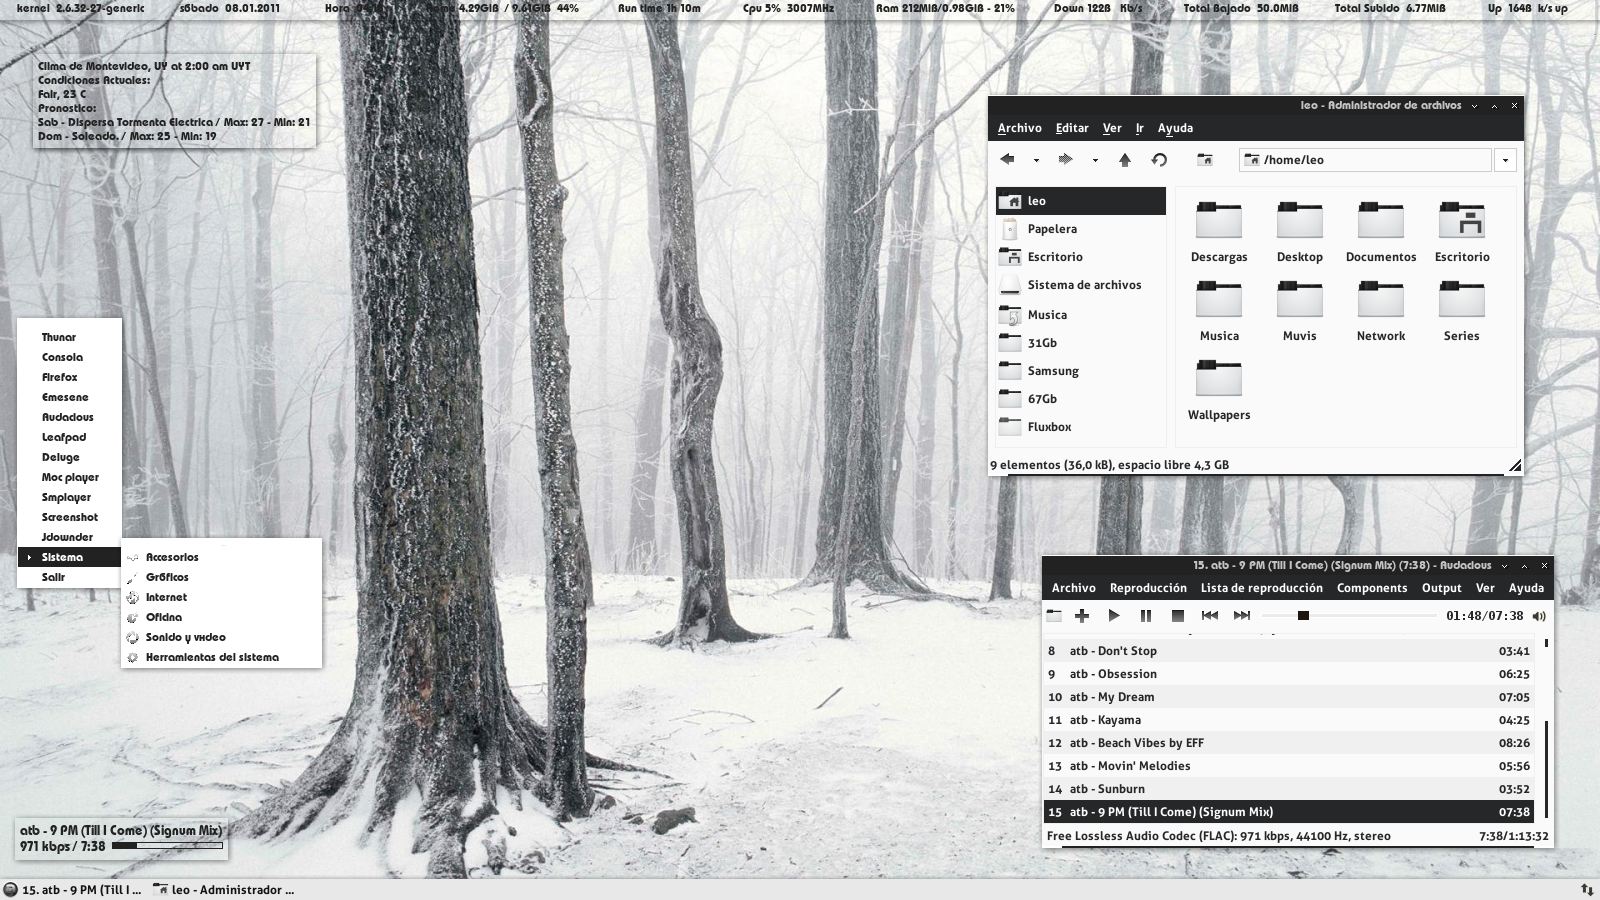Select the Series folder icon
Viewport: 1600px width, 900px height.
[x=1462, y=299]
